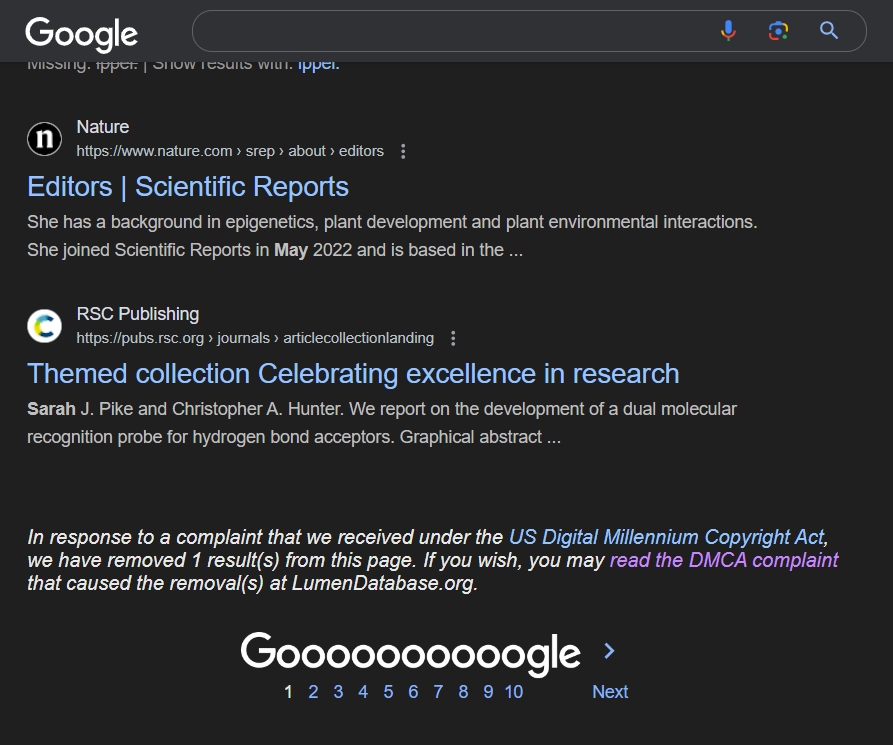Image resolution: width=893 pixels, height=745 pixels.
Task: Open Editors | Scientific Reports result
Action: pos(188,187)
